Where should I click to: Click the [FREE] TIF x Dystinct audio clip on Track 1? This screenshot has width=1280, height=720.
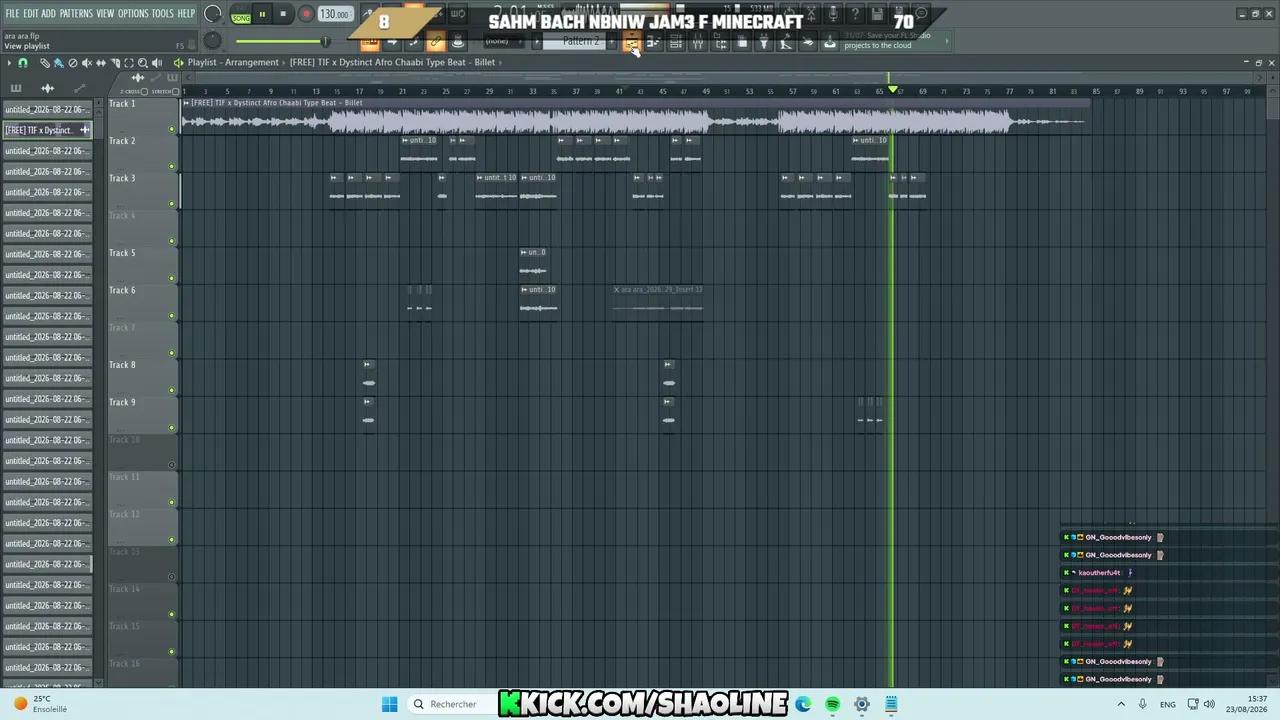pos(634,117)
